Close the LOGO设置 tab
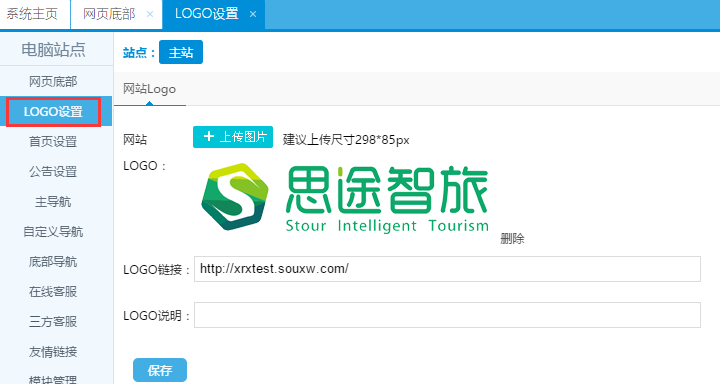Screen dimensions: 720x384 coord(253,14)
